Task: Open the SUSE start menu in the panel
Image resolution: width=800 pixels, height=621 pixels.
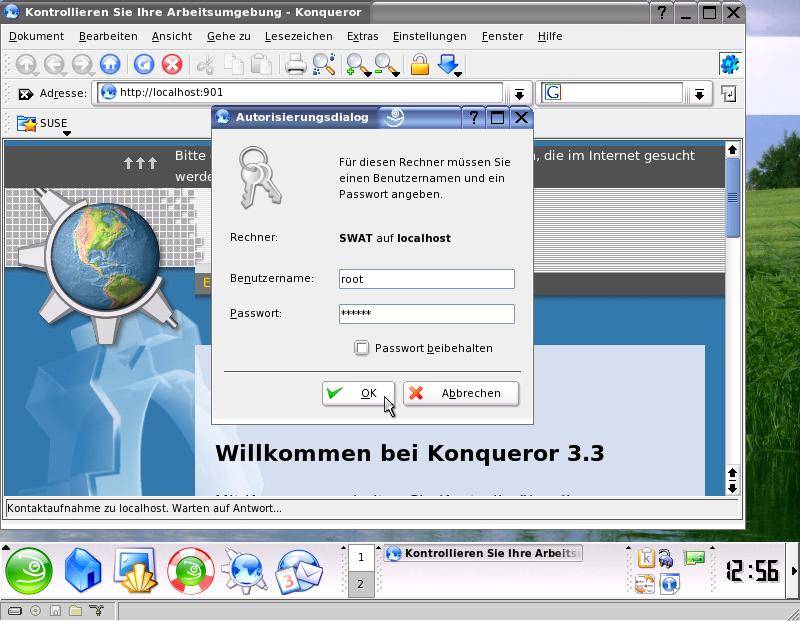Action: [x=29, y=570]
